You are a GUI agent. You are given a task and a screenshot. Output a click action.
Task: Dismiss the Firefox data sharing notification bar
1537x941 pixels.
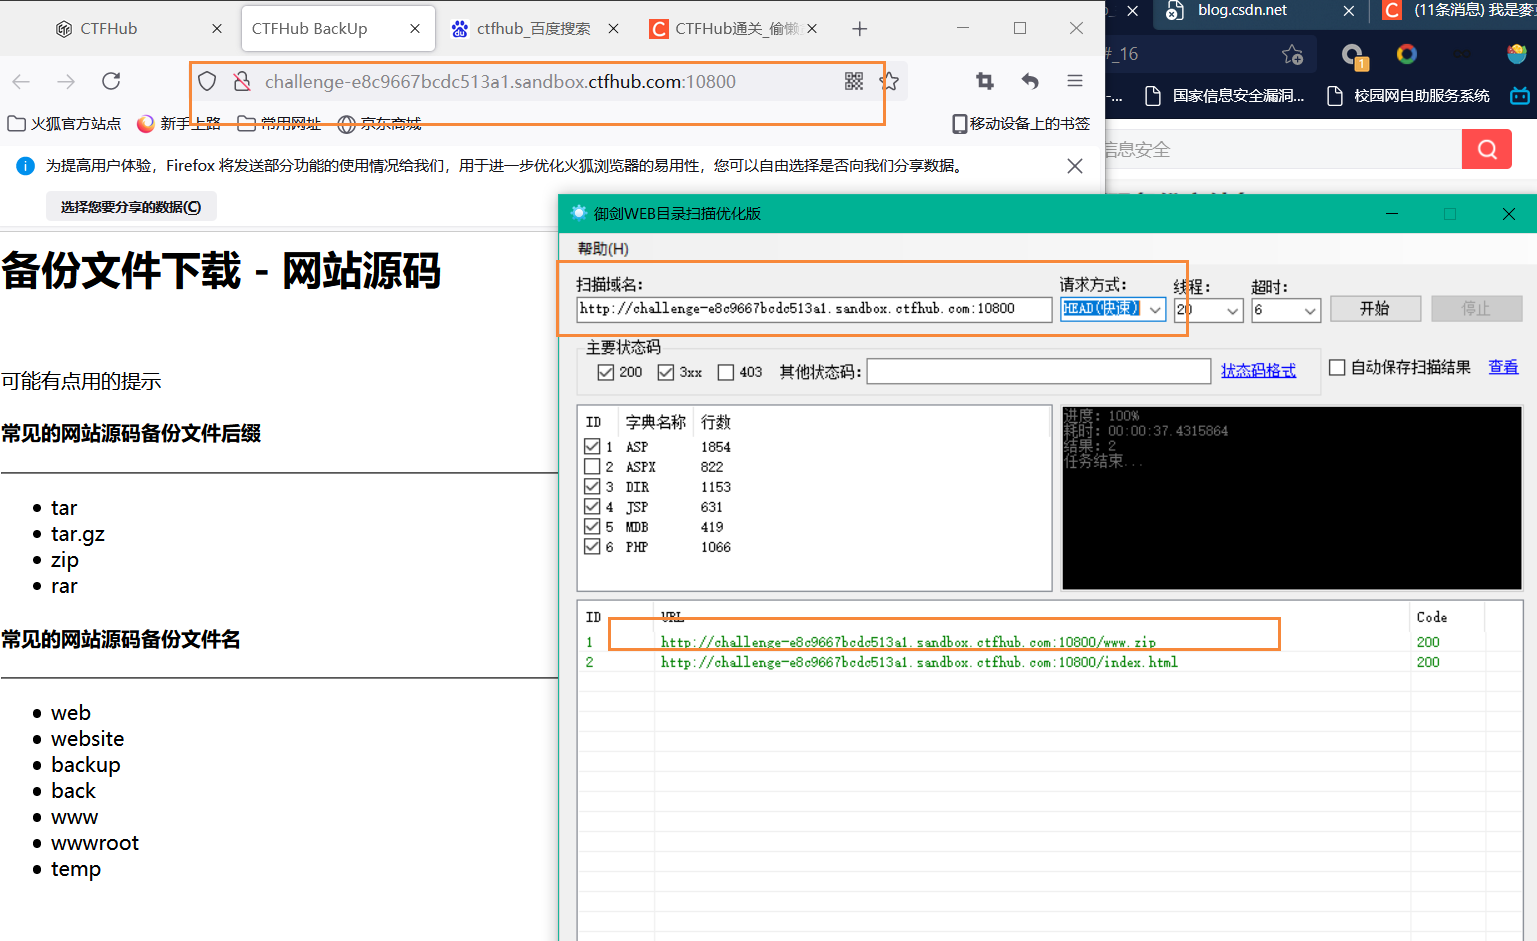1075,166
